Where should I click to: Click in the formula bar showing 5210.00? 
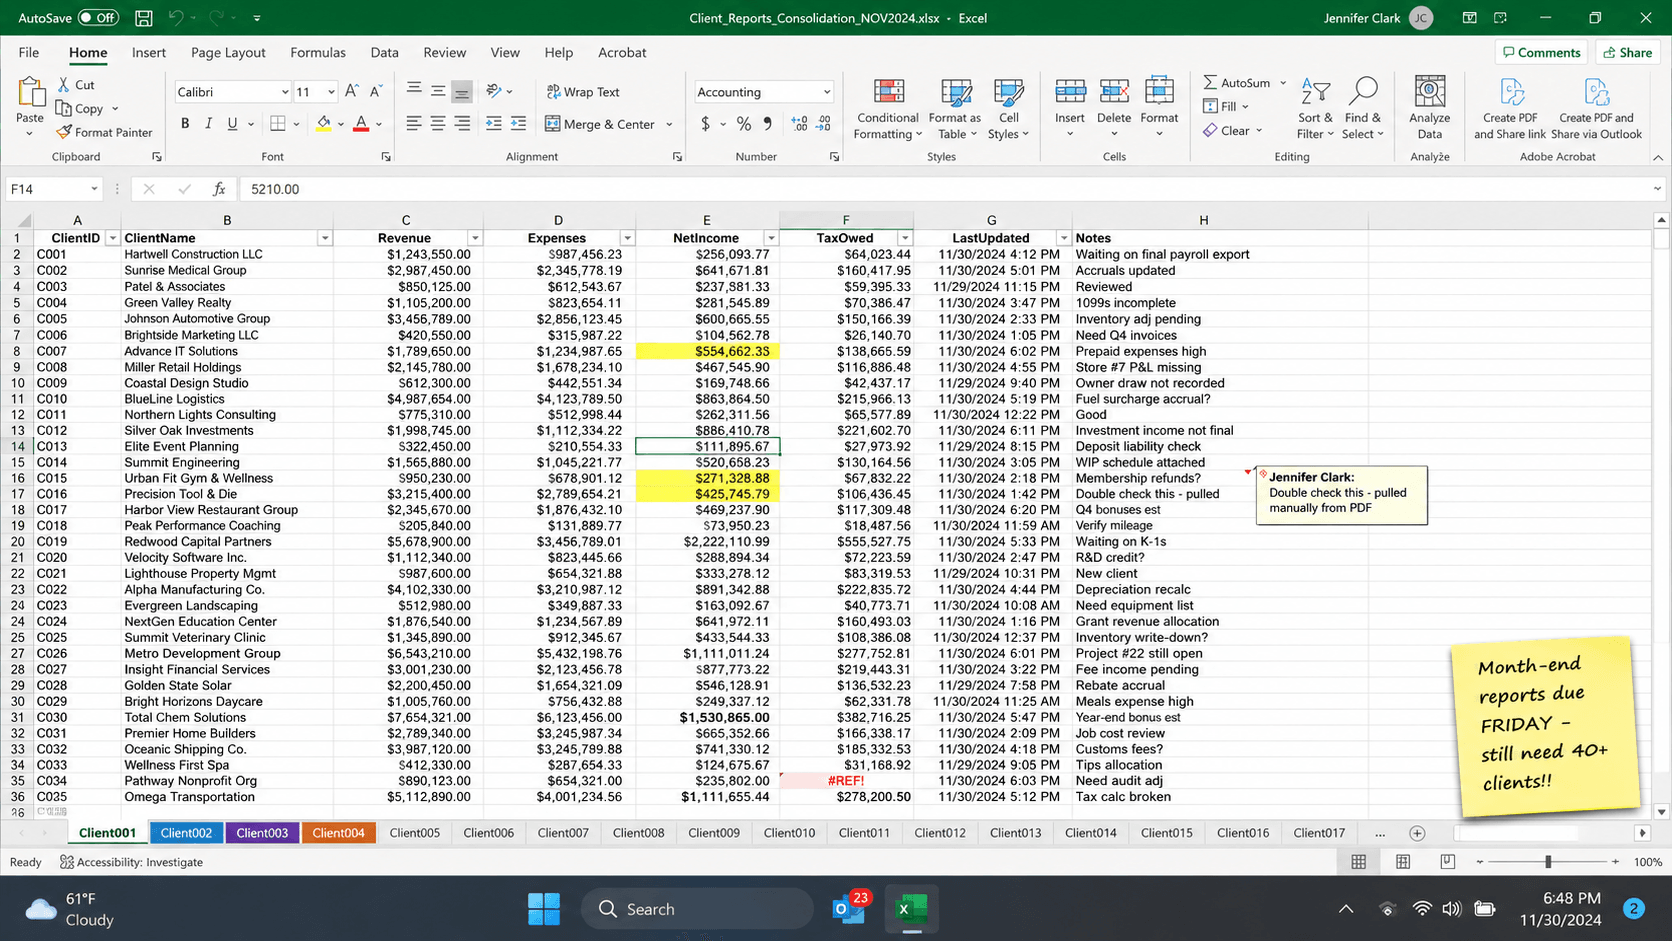[945, 189]
